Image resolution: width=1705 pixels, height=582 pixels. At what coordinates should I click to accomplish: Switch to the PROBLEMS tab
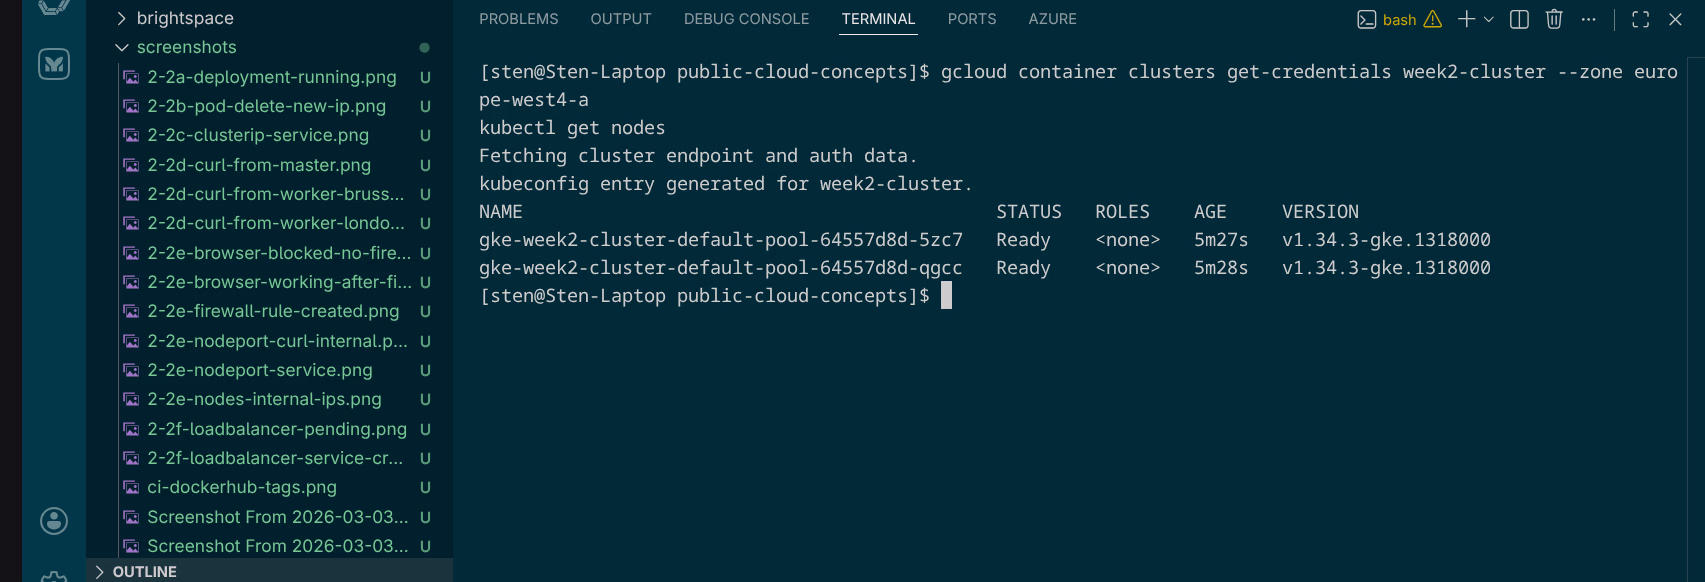point(518,18)
